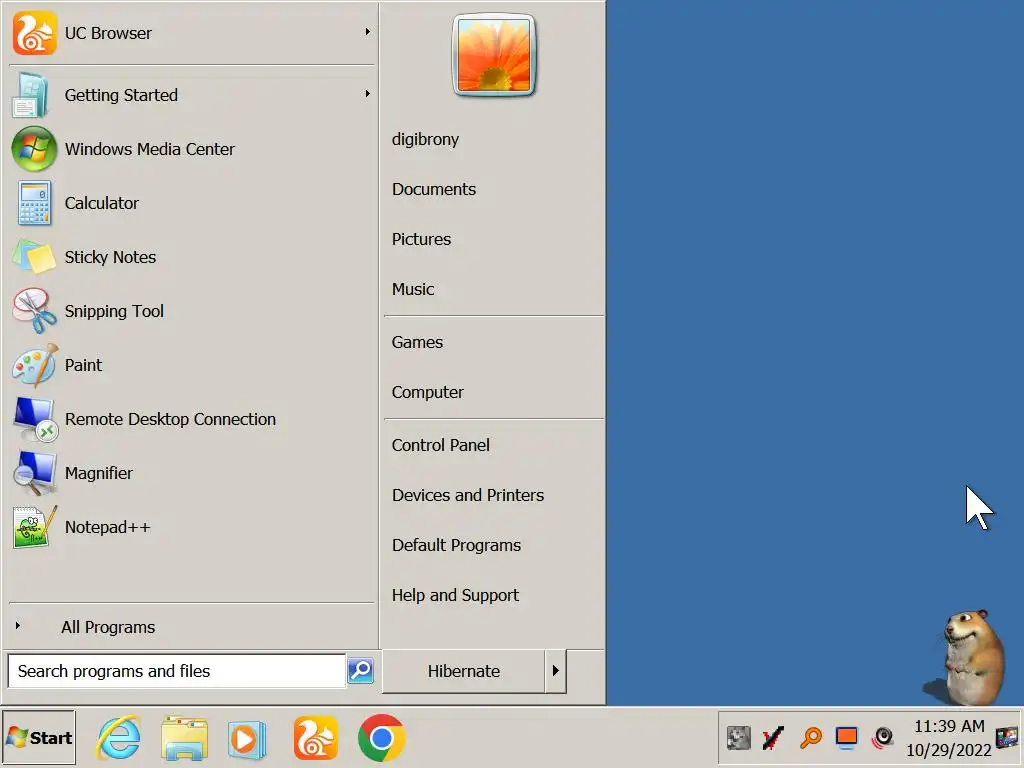1024x768 pixels.
Task: Click the show desktop tray icon
Action: pos(1006,738)
